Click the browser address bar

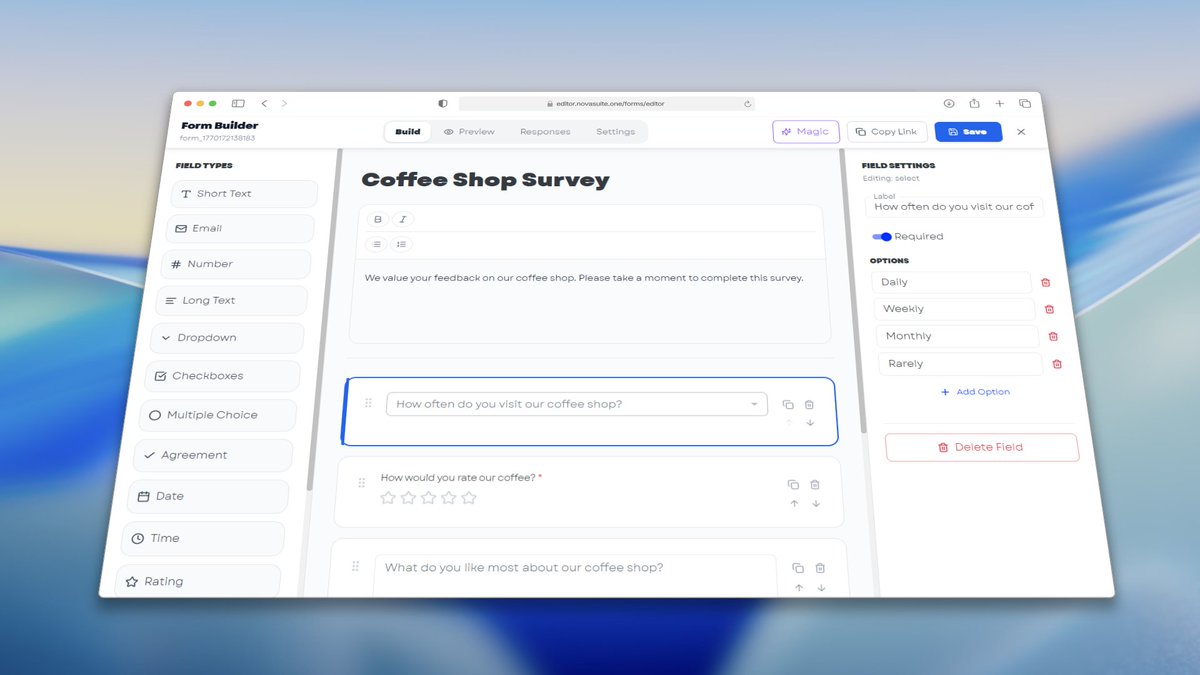pos(606,103)
